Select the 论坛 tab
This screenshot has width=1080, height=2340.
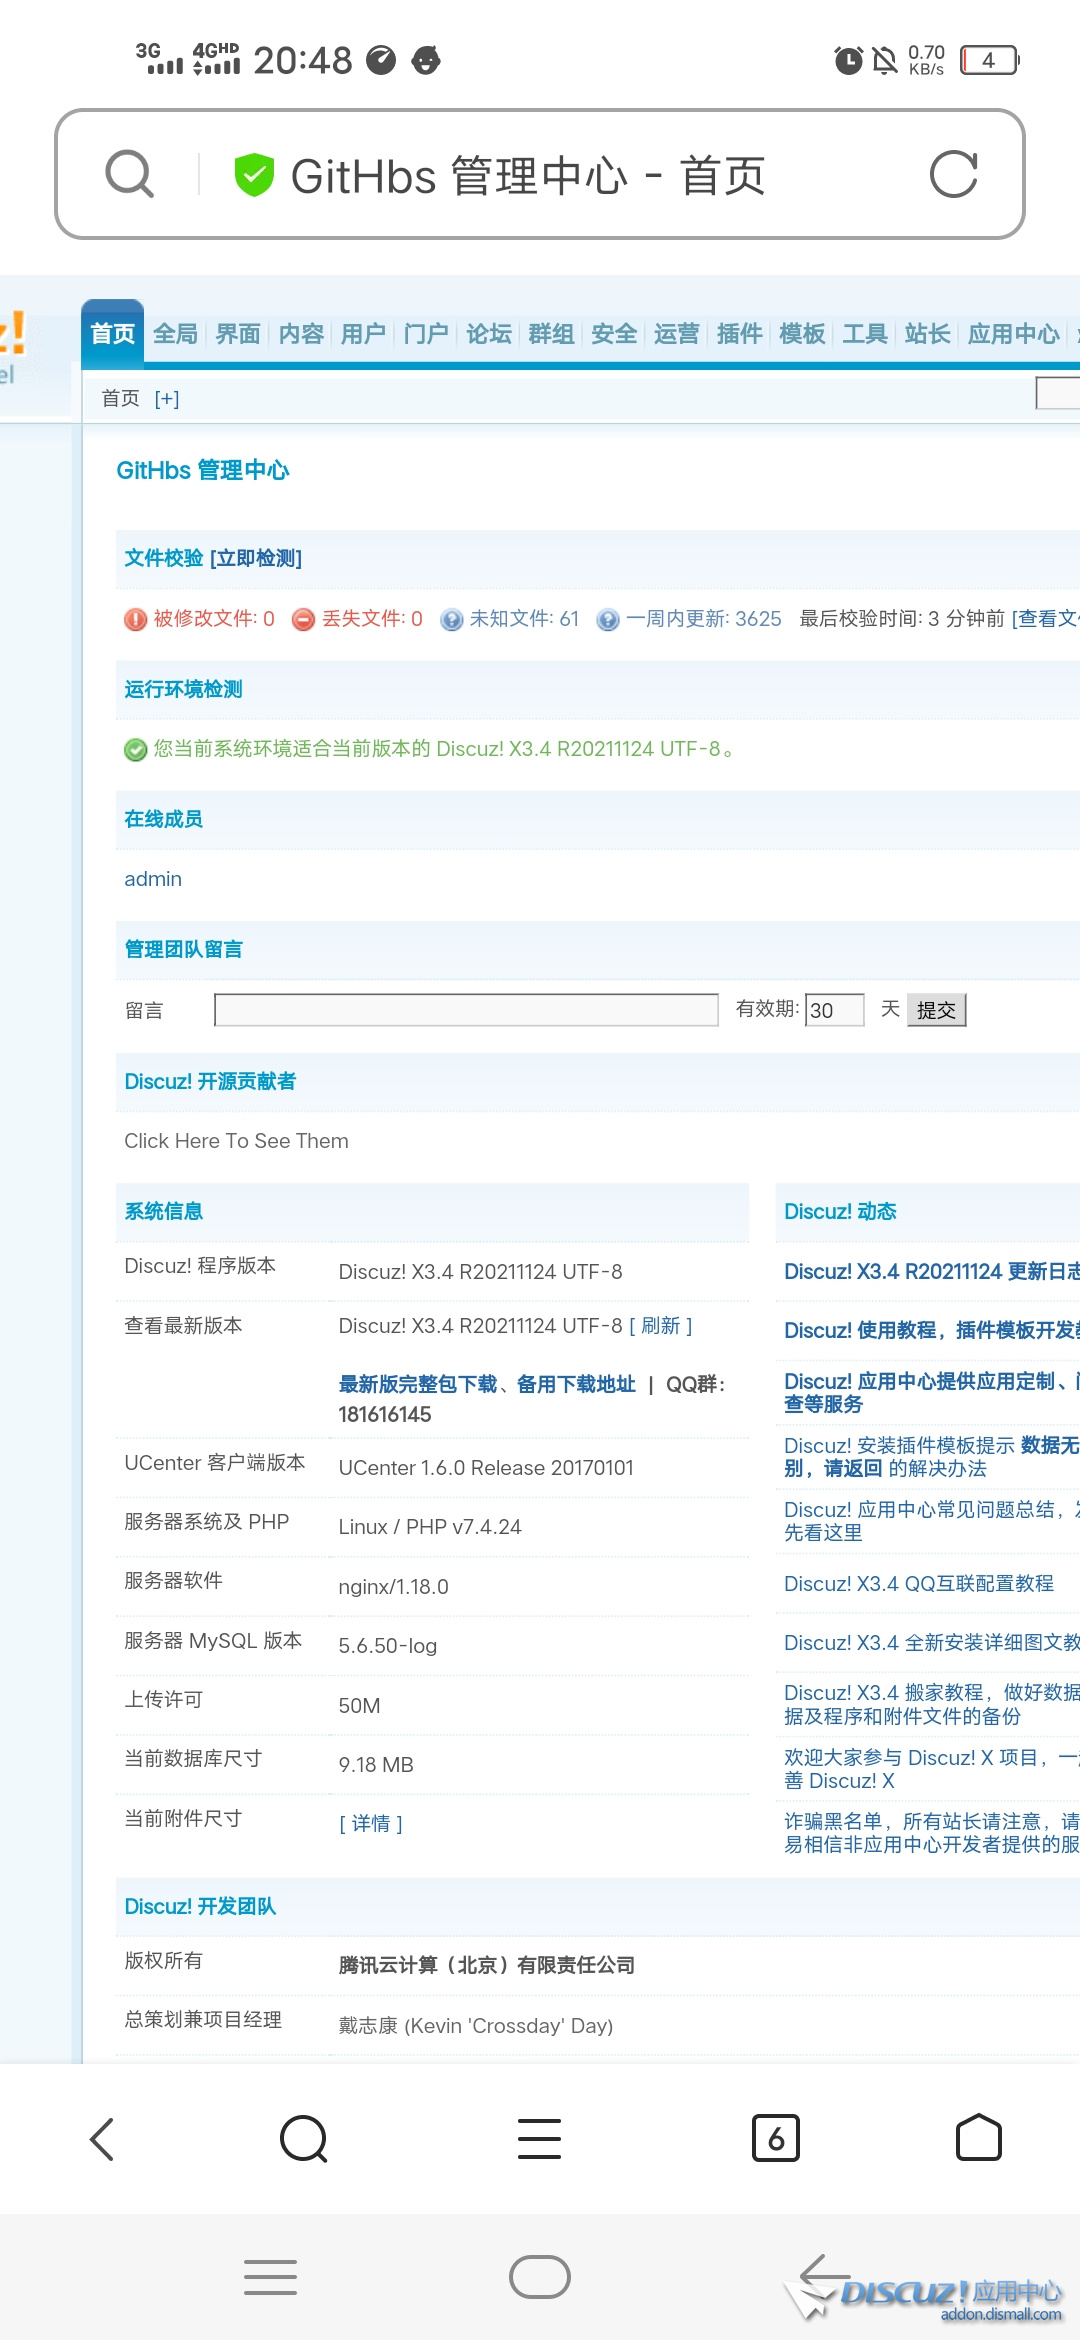489,333
